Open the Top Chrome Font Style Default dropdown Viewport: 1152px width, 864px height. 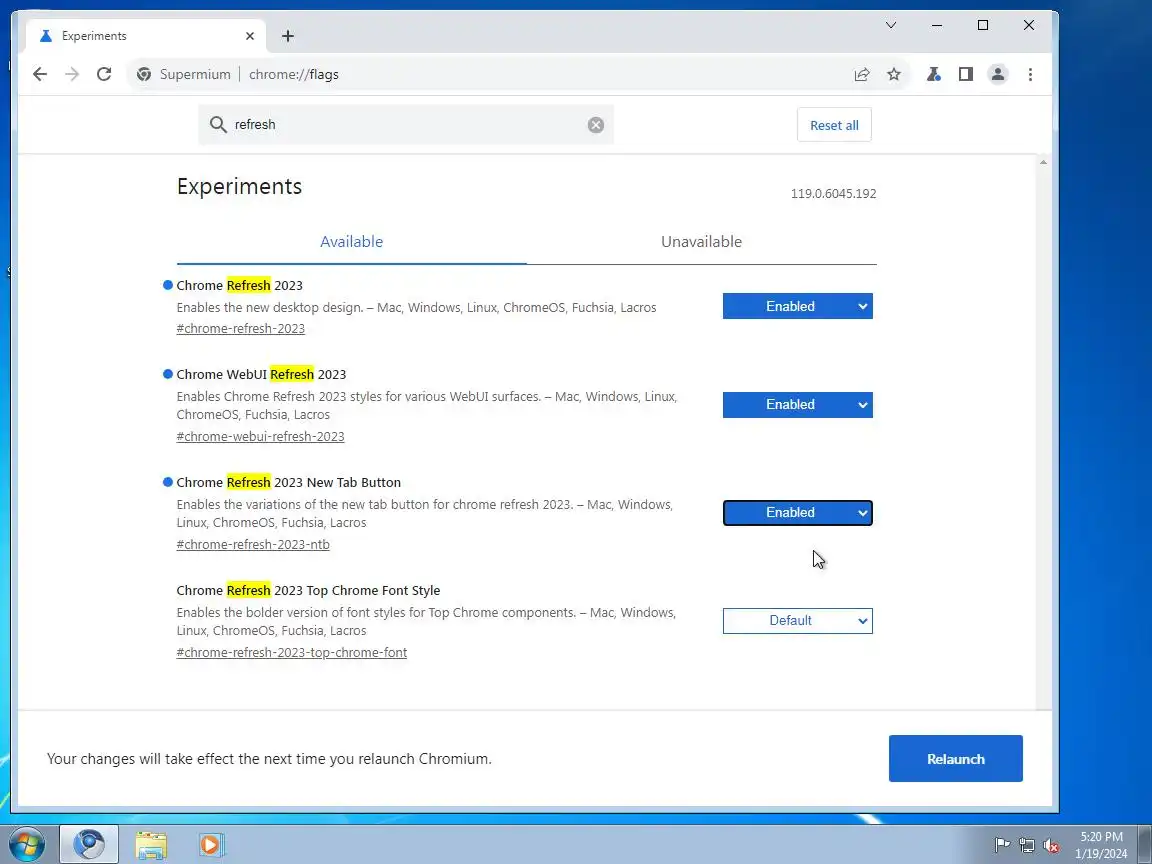pyautogui.click(x=797, y=621)
